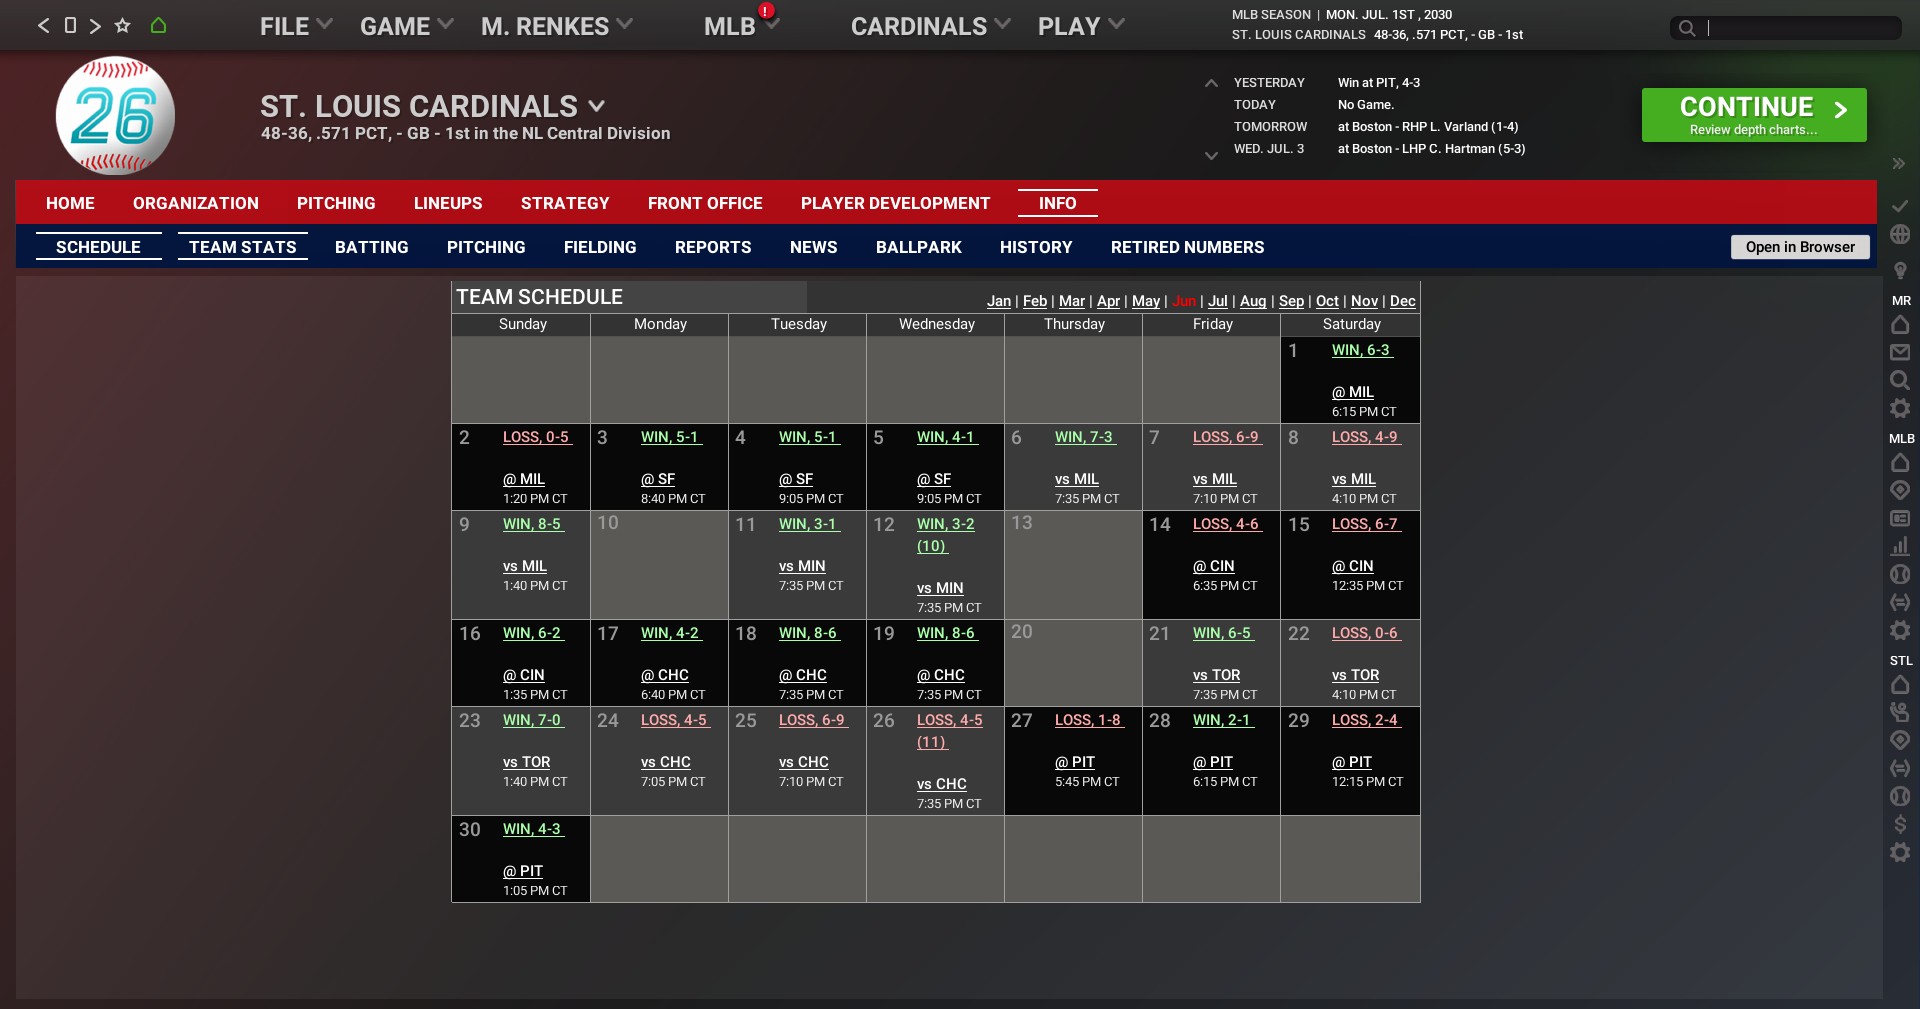
Task: Open the dollar finances icon under STL
Action: (1900, 824)
